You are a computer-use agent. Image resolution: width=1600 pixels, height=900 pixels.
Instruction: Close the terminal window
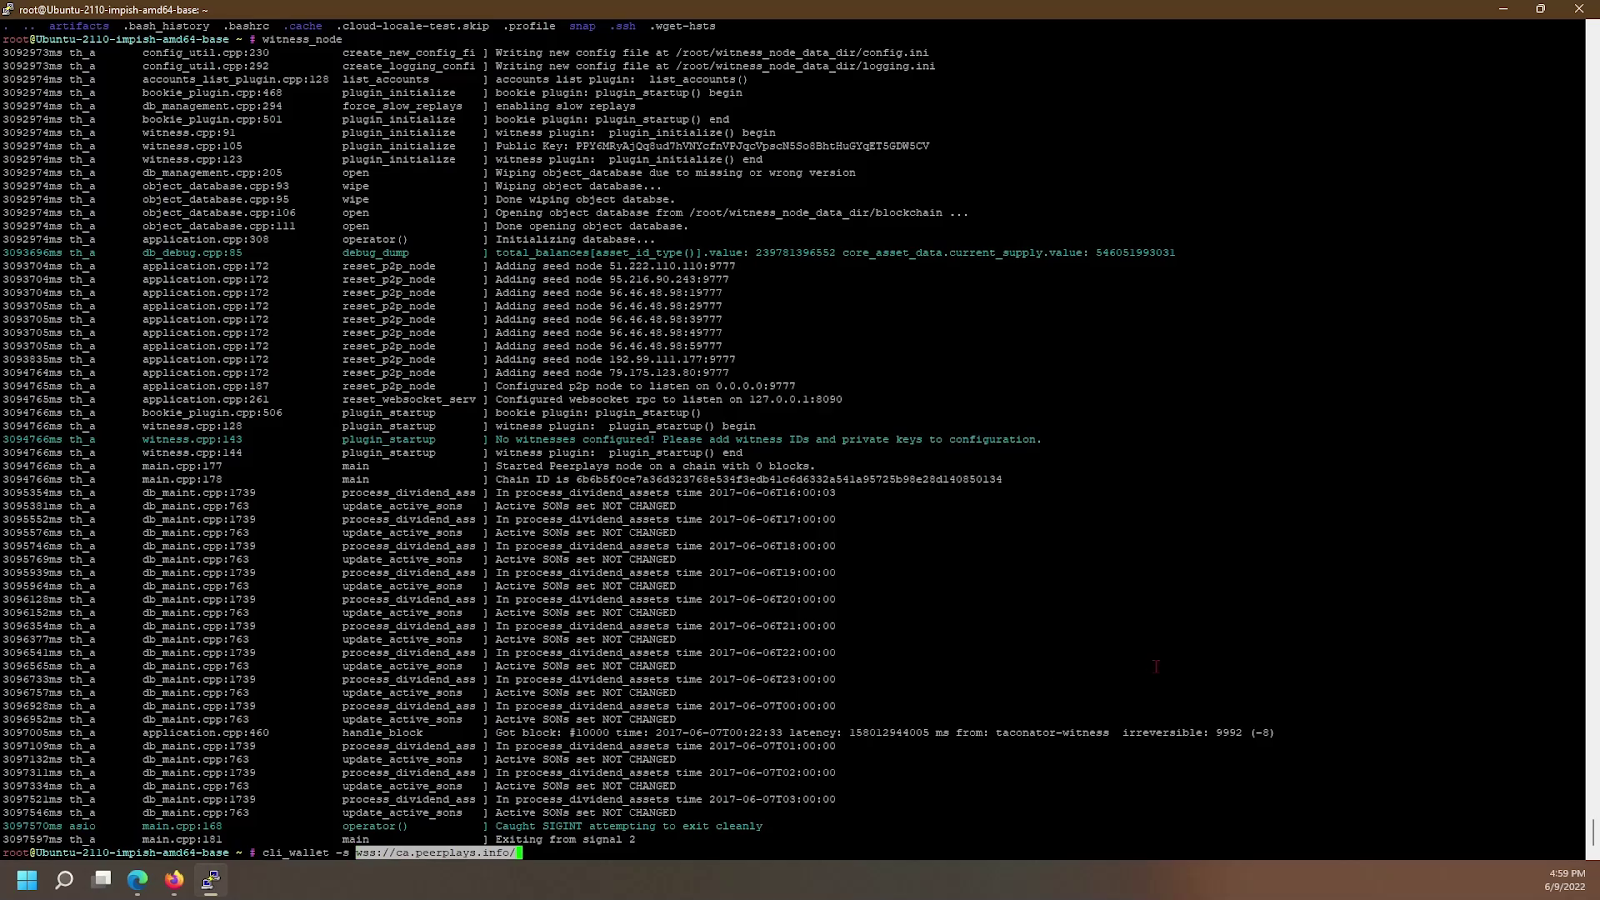tap(1579, 9)
